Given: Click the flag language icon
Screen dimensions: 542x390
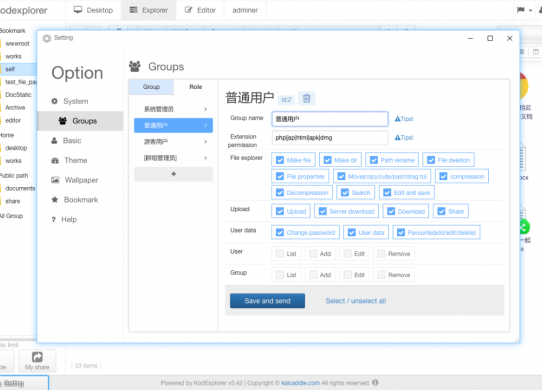Looking at the screenshot, I should 520,10.
